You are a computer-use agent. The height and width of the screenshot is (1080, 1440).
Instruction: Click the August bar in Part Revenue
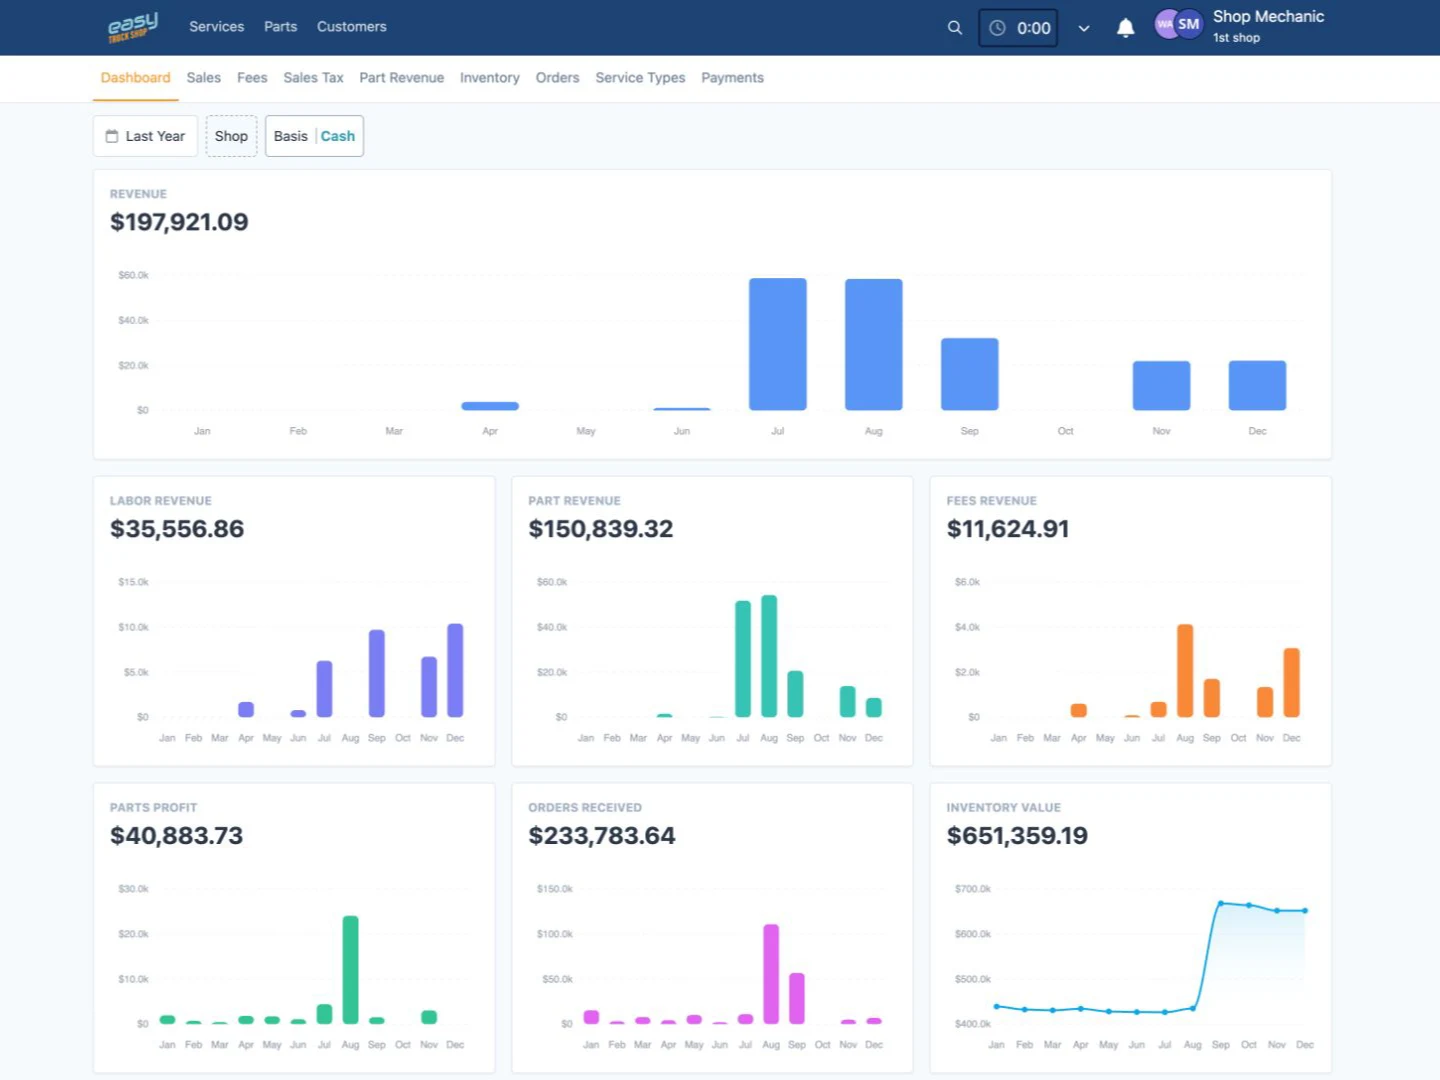click(769, 656)
